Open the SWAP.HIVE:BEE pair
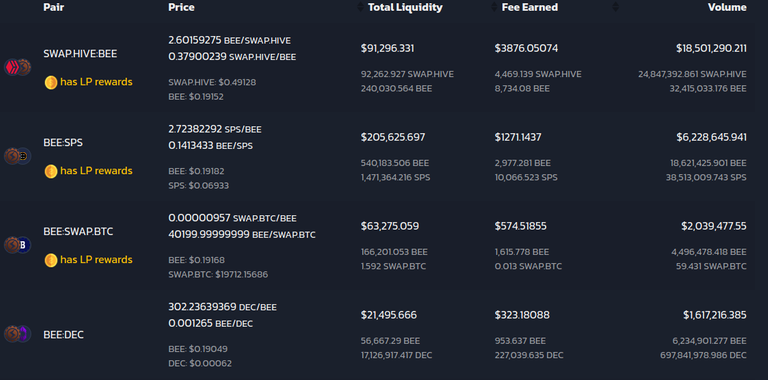This screenshot has height=380, width=768. tap(80, 54)
